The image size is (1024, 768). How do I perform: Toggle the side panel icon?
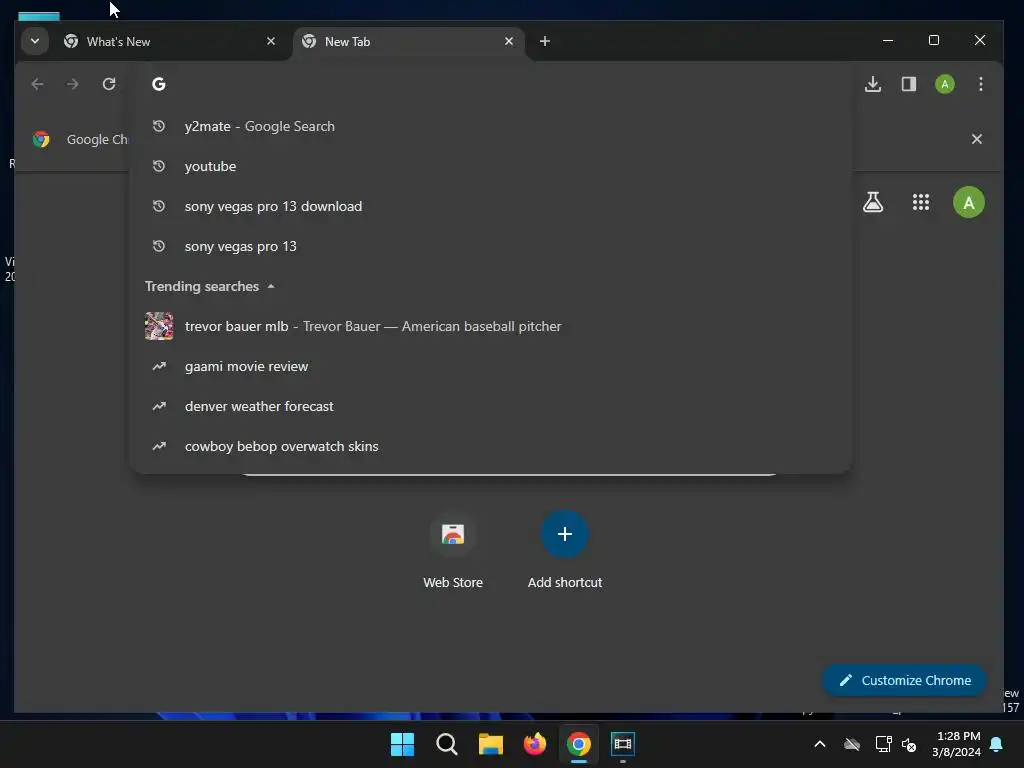point(908,84)
